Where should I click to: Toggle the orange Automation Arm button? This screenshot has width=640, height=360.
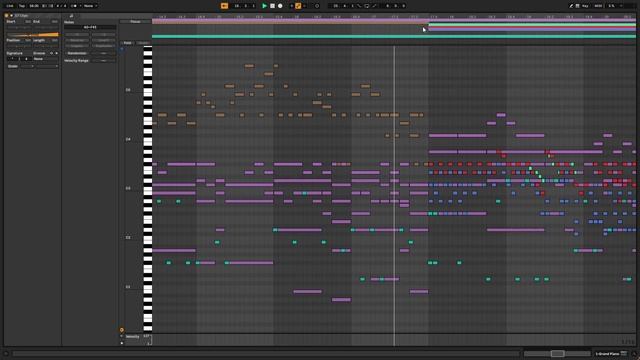pos(298,6)
